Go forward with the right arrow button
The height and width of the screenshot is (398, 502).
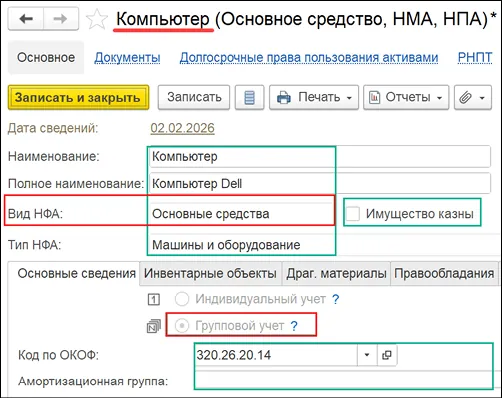click(61, 19)
